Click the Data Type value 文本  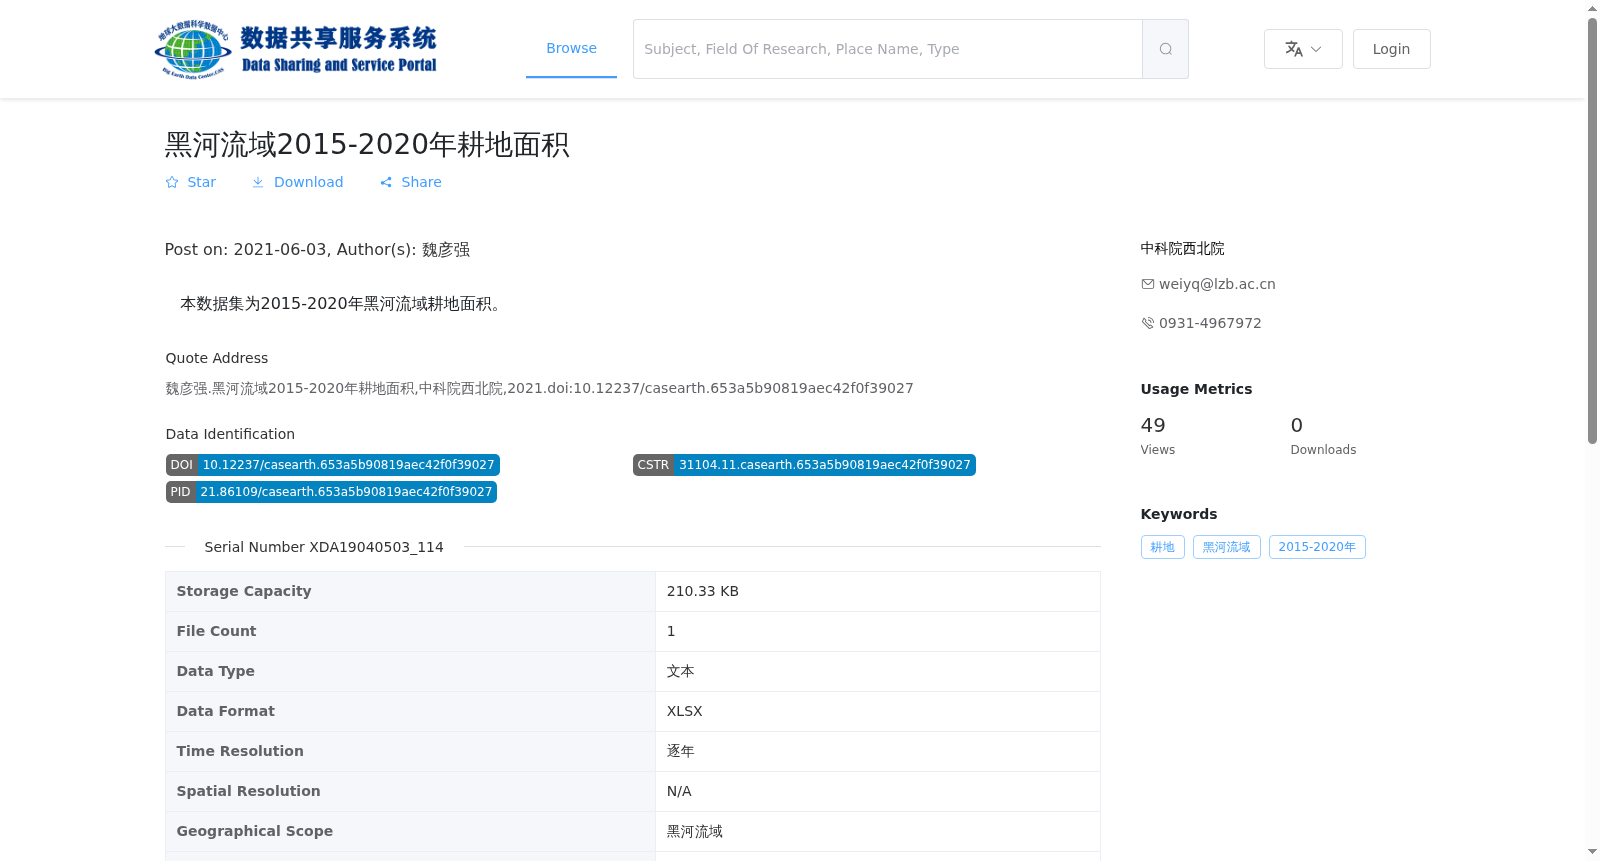(681, 671)
